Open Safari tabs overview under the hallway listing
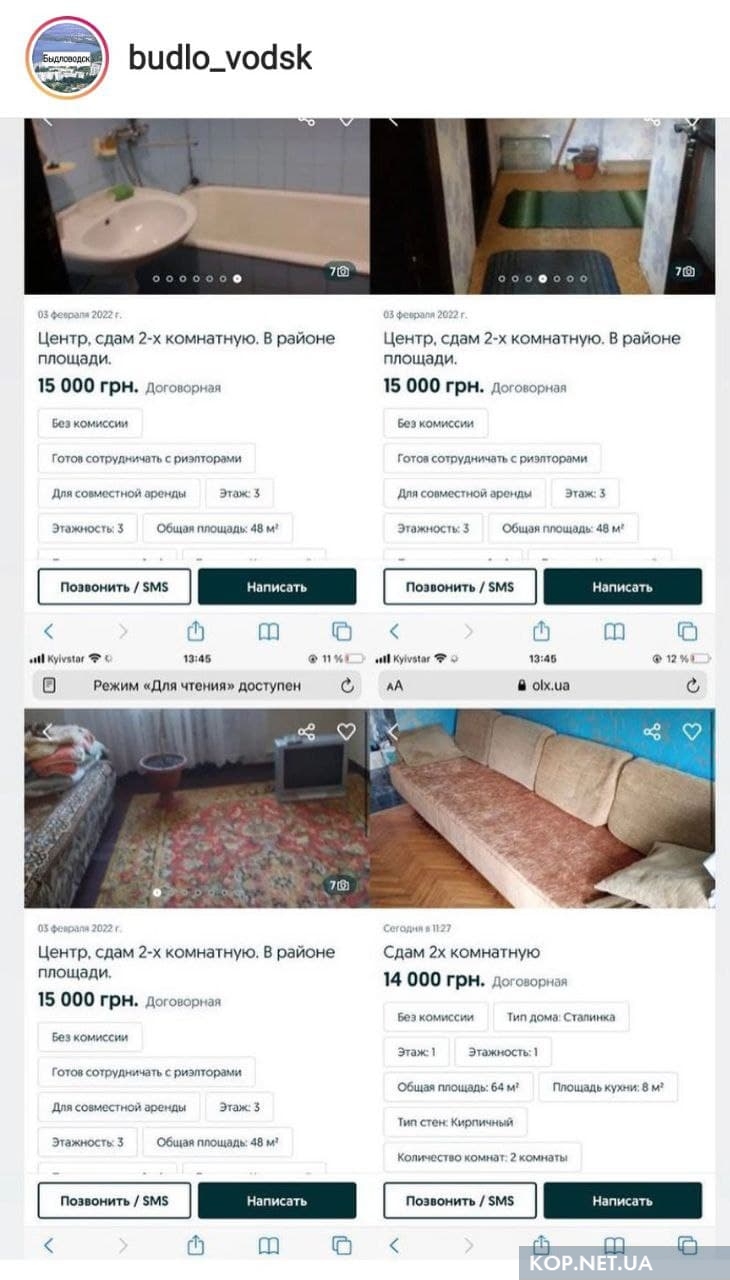Image resolution: width=730 pixels, height=1280 pixels. point(687,632)
